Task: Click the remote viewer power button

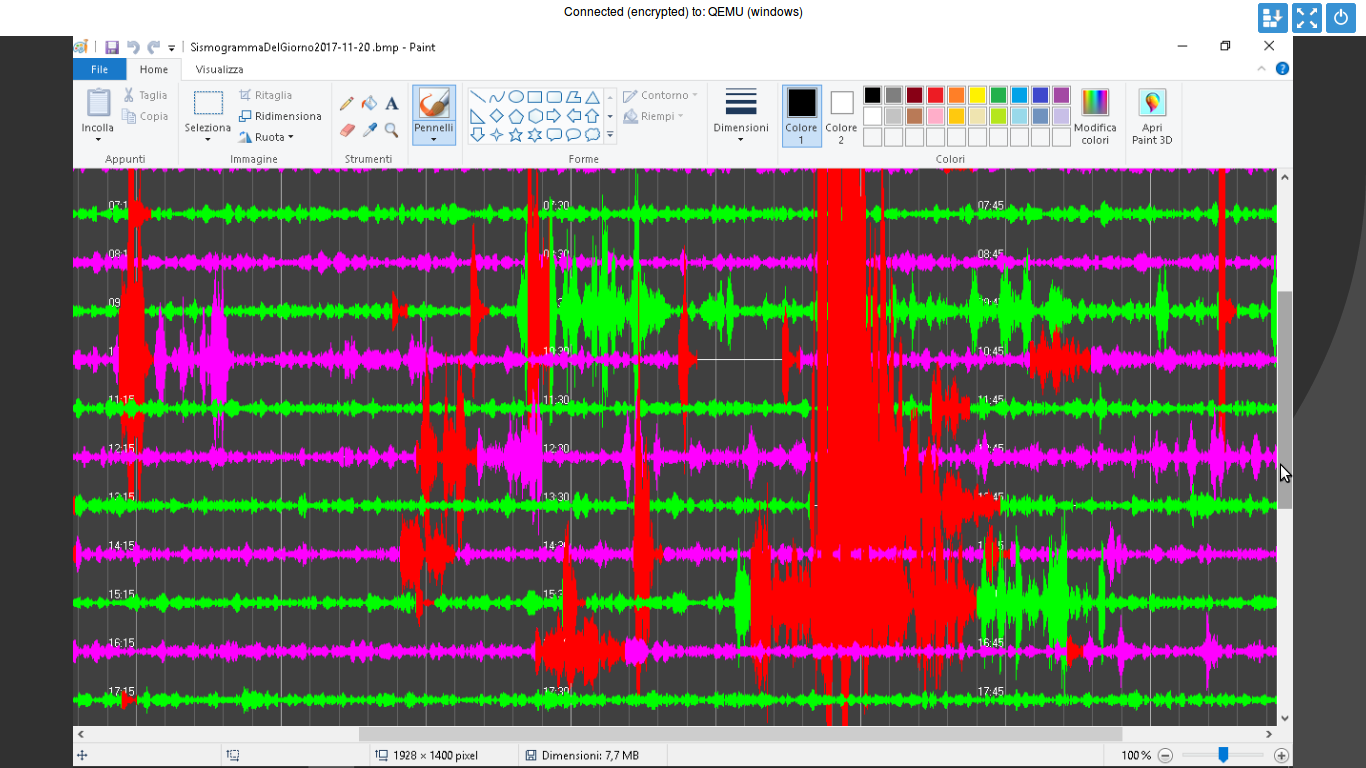Action: coord(1341,17)
